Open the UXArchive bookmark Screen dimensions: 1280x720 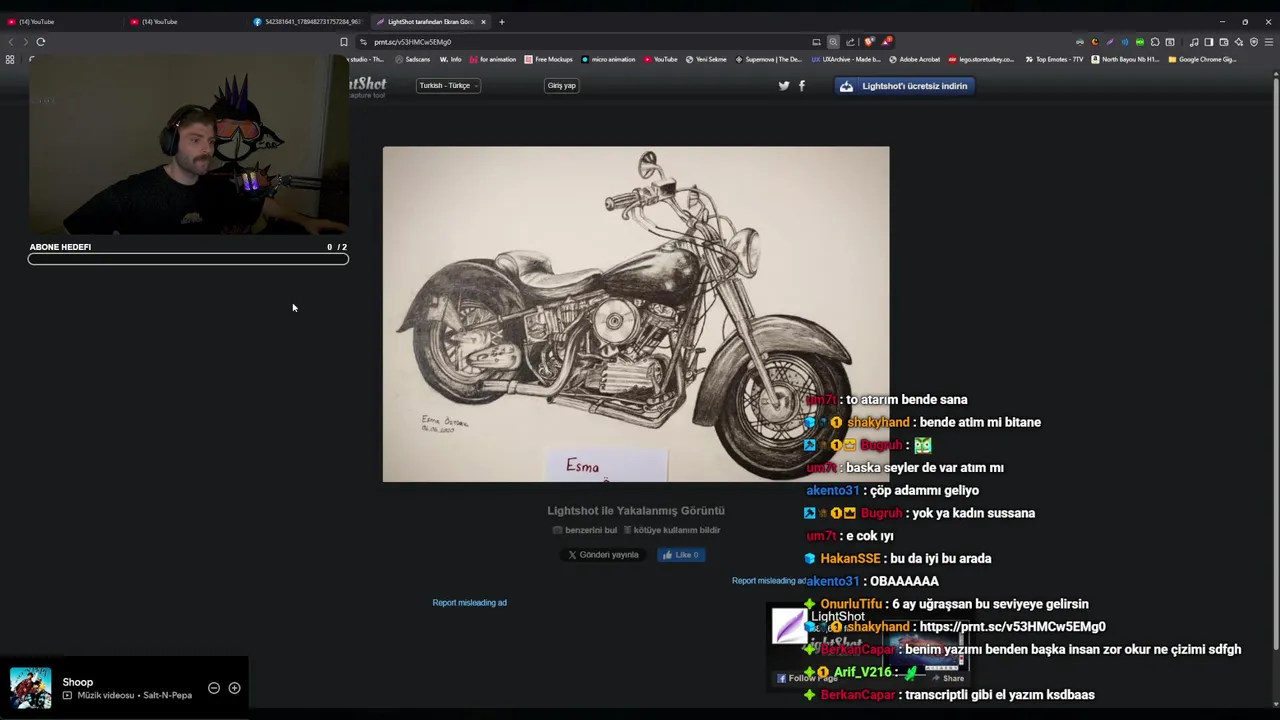tap(846, 60)
